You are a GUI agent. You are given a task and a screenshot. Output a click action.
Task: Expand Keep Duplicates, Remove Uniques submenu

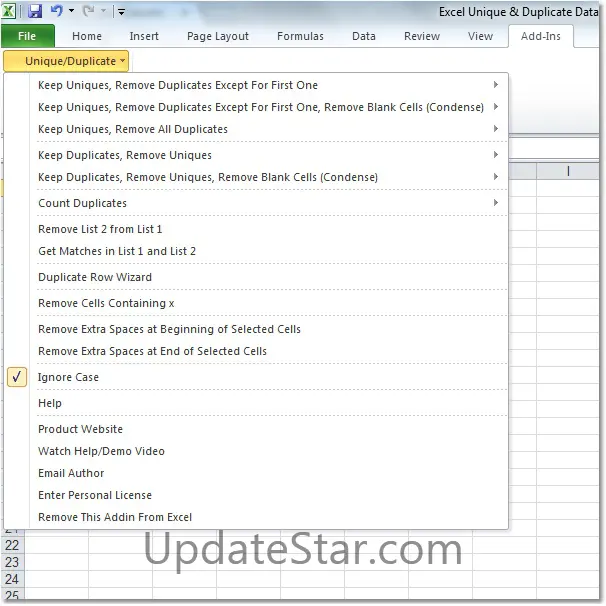coord(269,155)
